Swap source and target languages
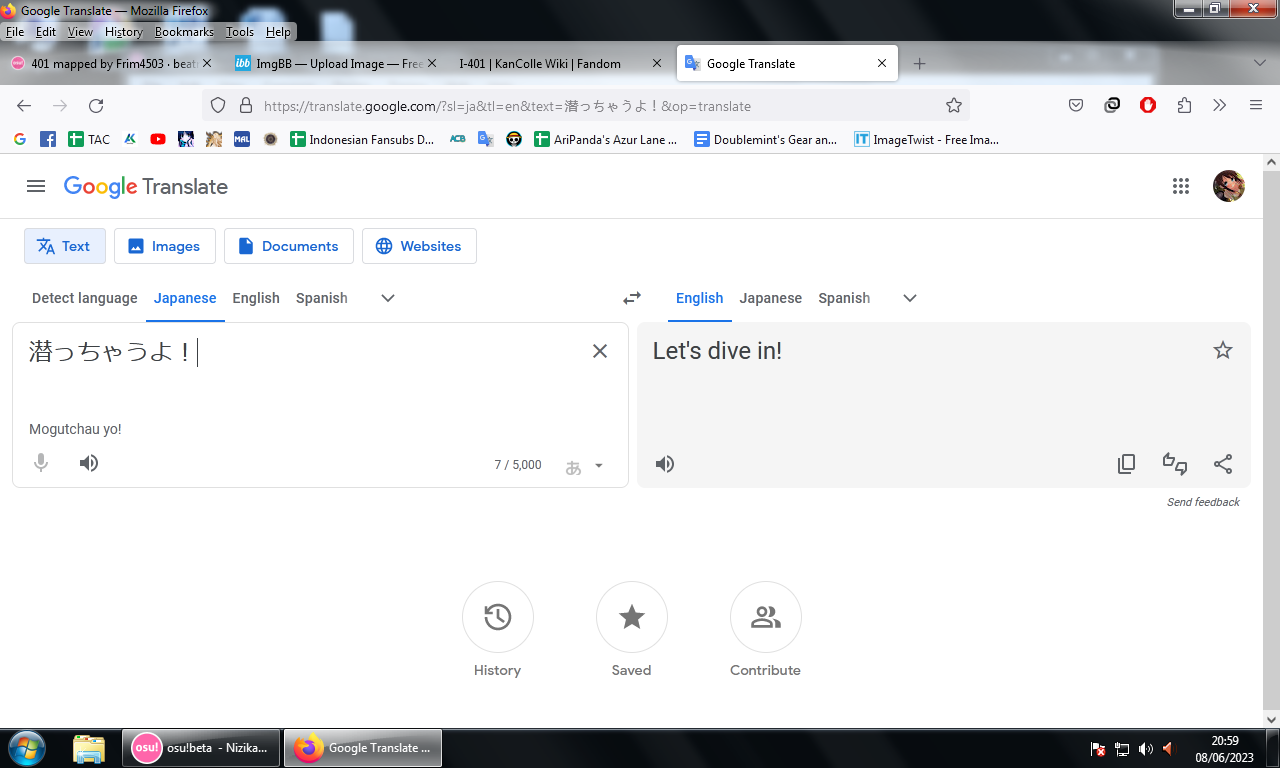 coord(632,298)
